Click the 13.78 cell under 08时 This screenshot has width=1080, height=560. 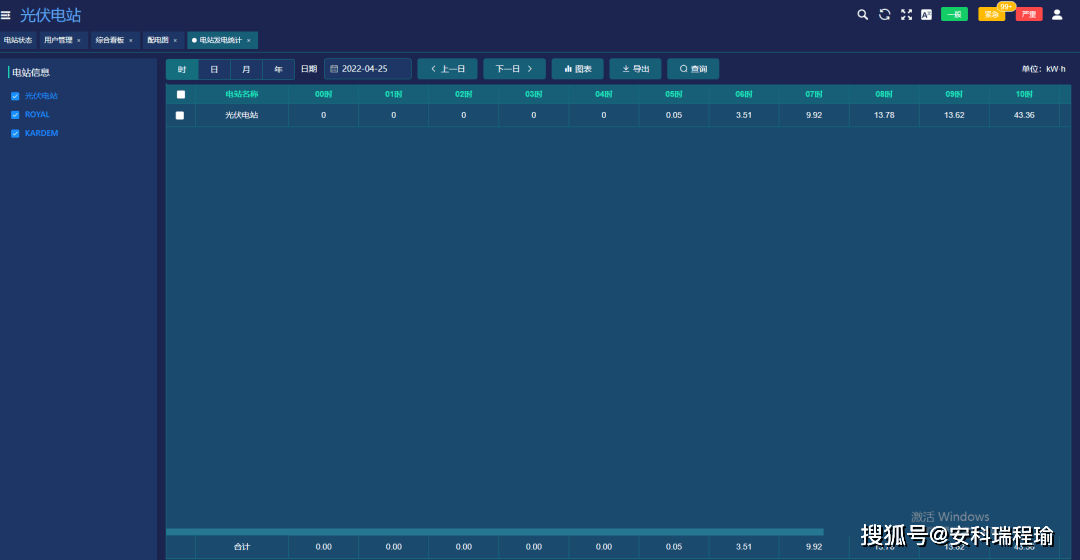[884, 115]
